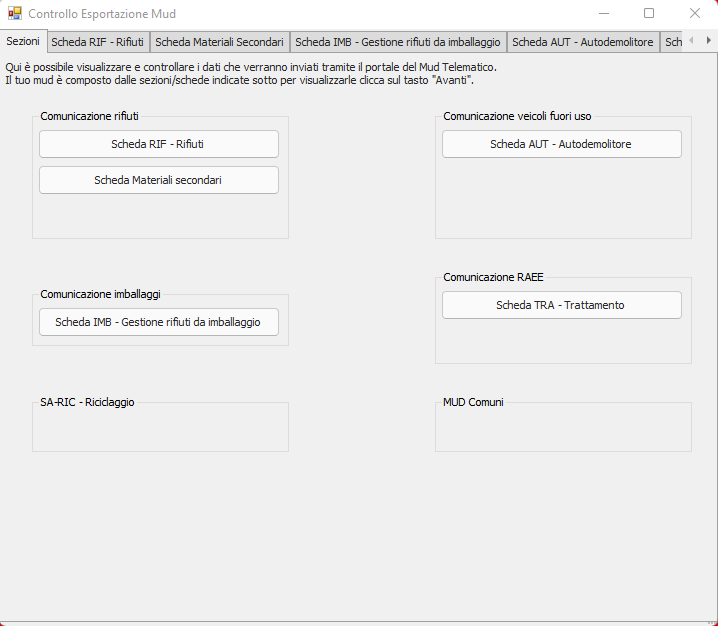
Task: Click the Scheda IMB - Gestione rifiuti button
Action: coord(158,322)
